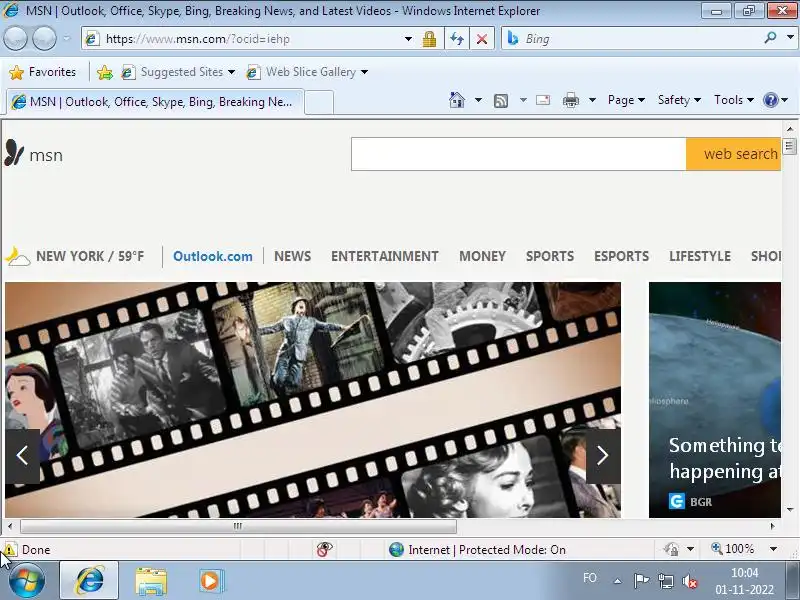Click the status bar warning icon

pyautogui.click(x=10, y=549)
